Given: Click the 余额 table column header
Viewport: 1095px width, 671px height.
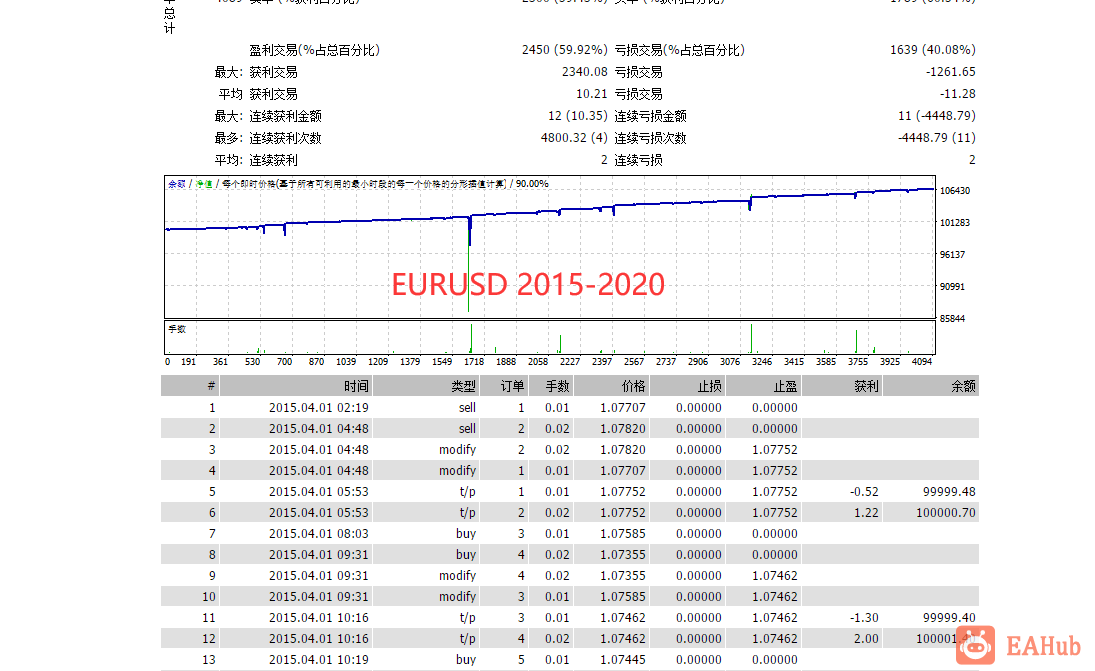Looking at the screenshot, I should point(931,386).
